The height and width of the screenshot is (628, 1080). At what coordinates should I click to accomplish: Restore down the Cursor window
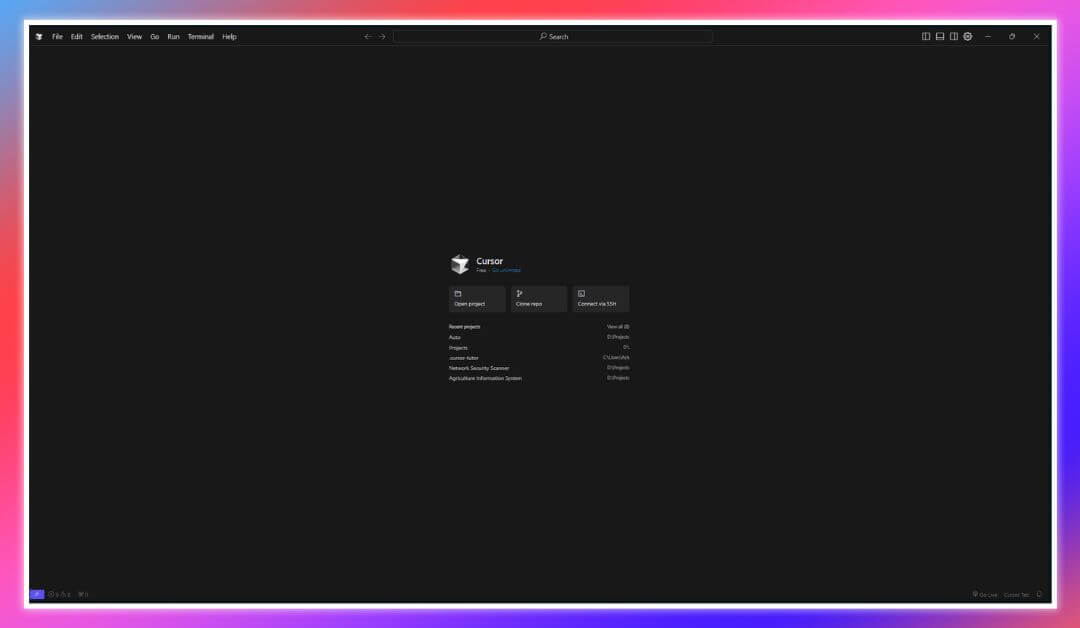(1012, 36)
